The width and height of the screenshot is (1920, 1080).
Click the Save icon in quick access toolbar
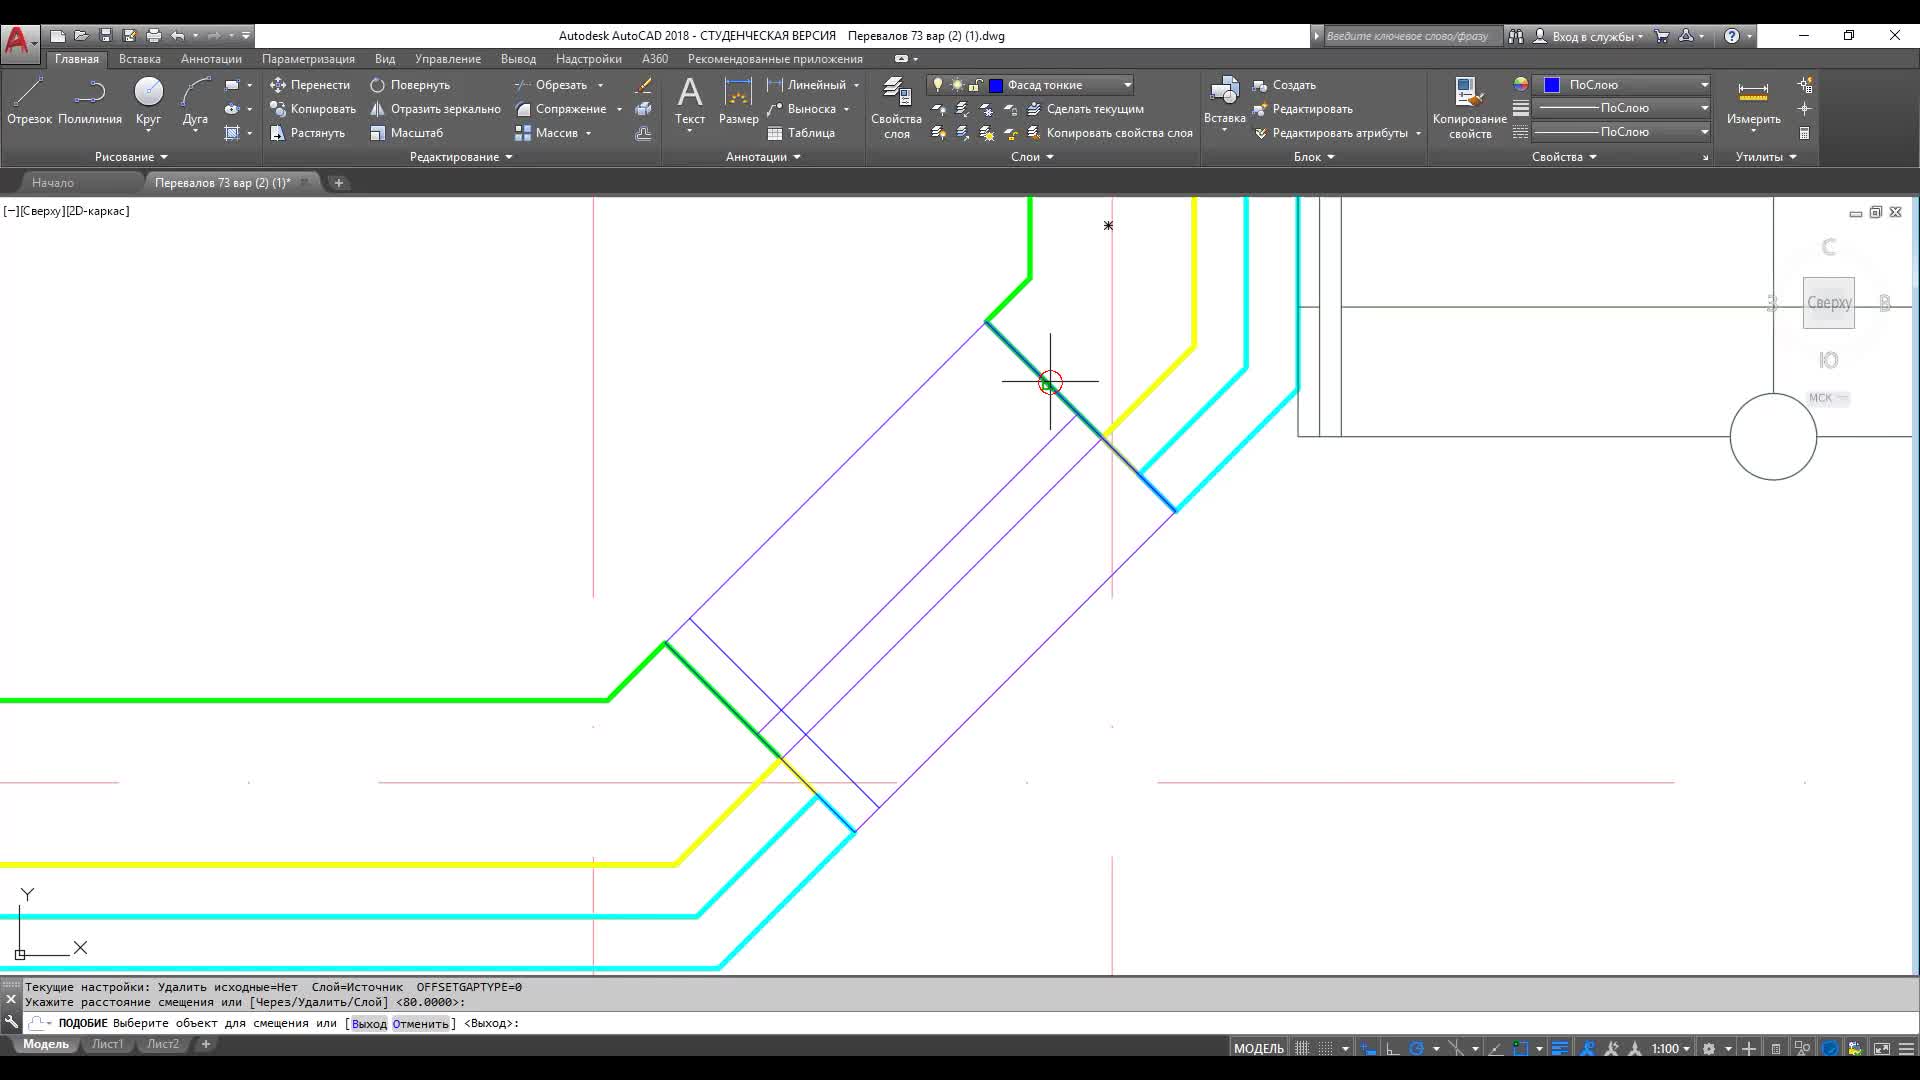pyautogui.click(x=105, y=36)
